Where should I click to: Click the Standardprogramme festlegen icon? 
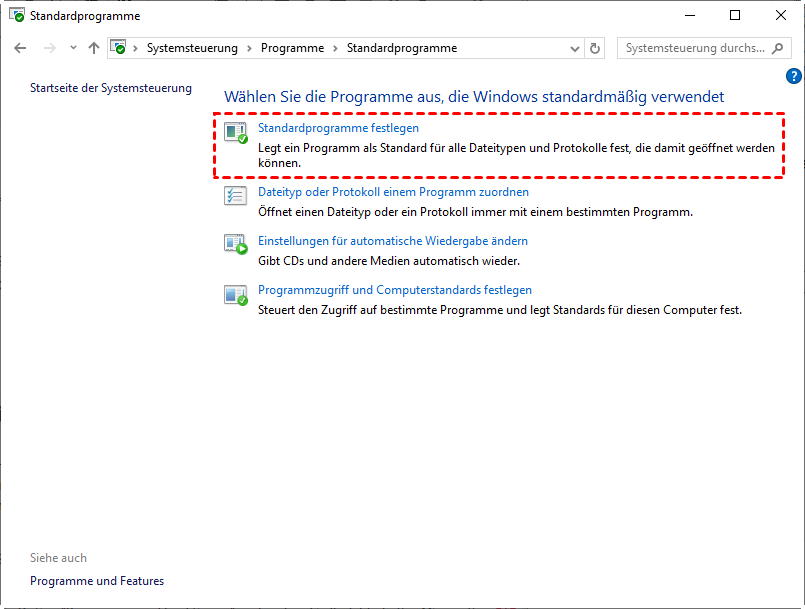point(236,132)
